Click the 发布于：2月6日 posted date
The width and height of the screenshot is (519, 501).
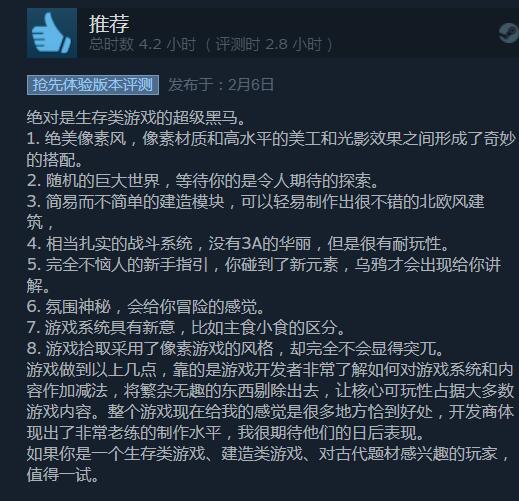click(221, 85)
